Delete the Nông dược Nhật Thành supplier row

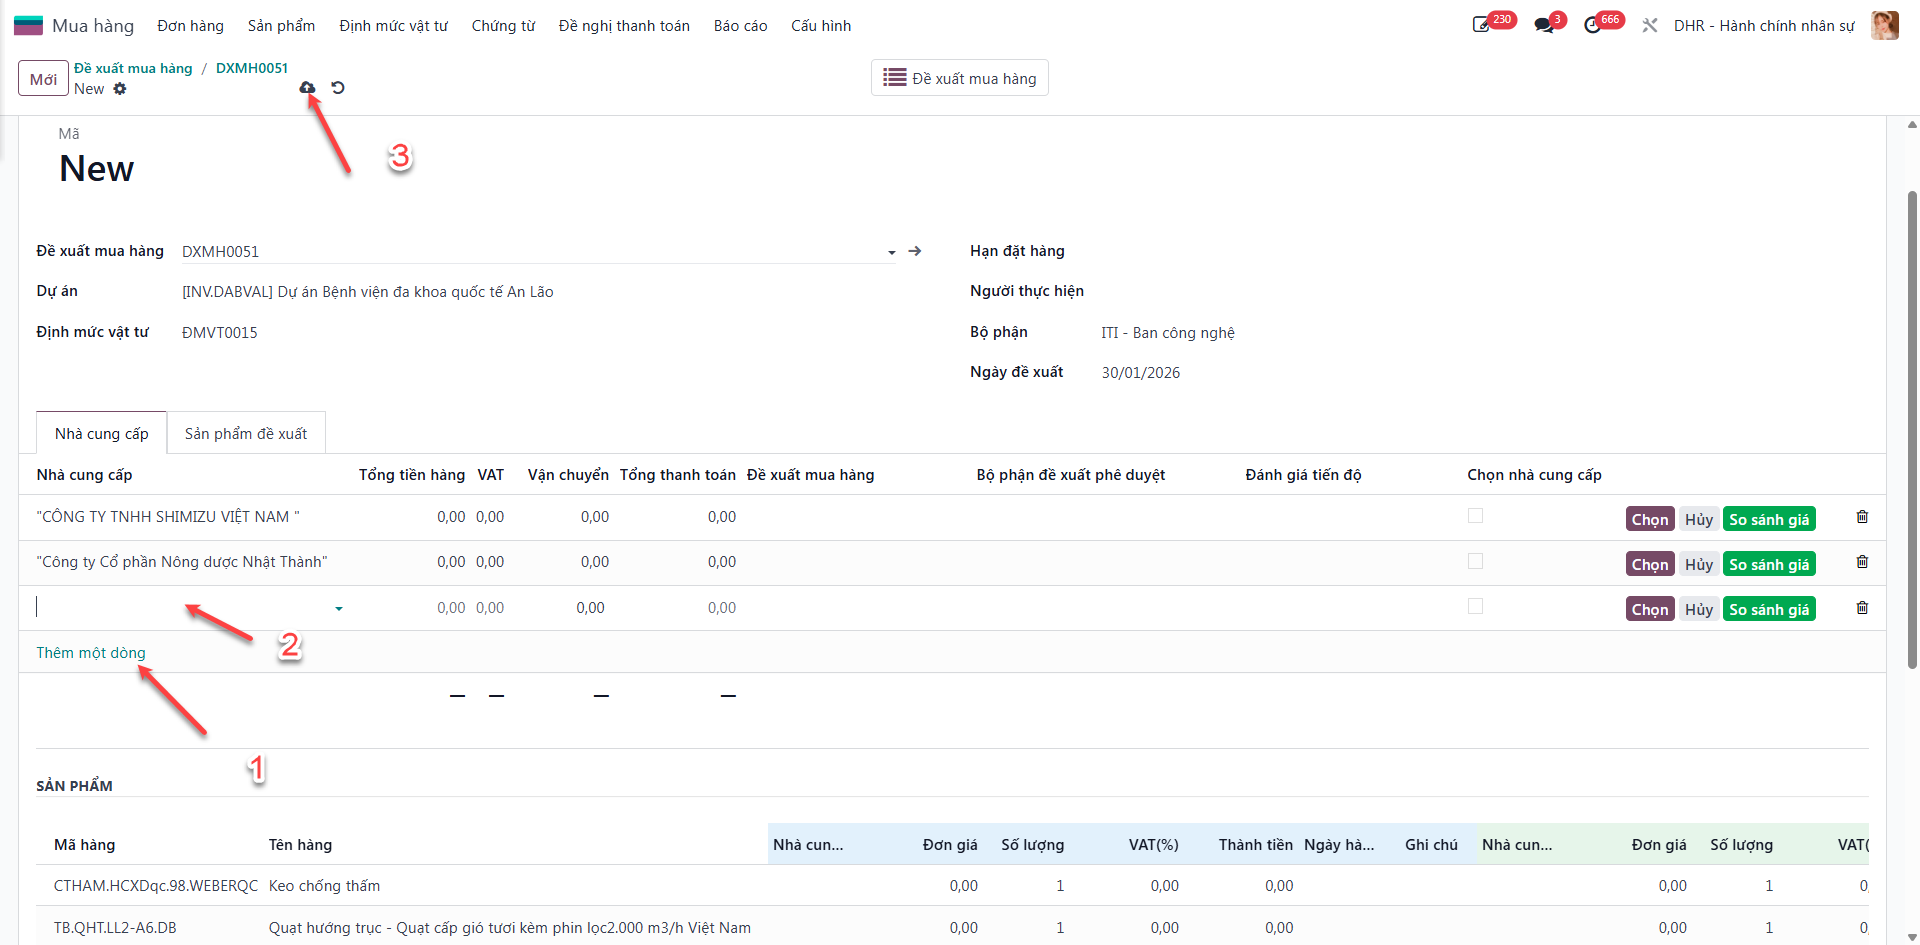pos(1862,562)
